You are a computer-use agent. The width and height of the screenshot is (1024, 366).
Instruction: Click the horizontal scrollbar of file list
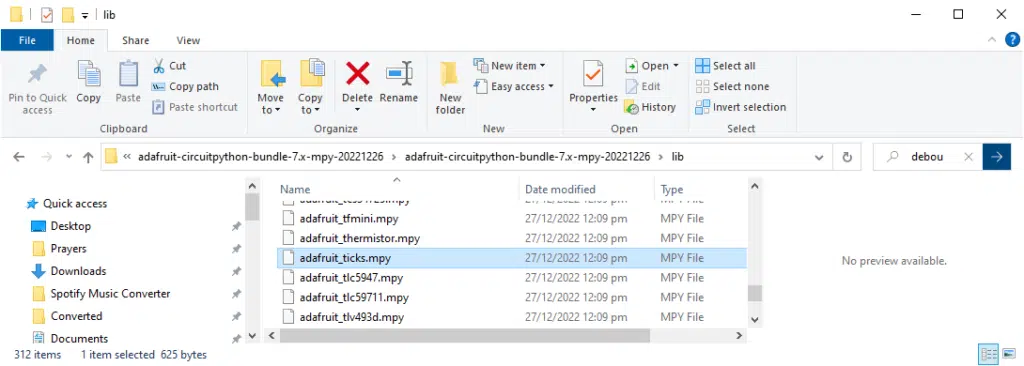coord(465,335)
